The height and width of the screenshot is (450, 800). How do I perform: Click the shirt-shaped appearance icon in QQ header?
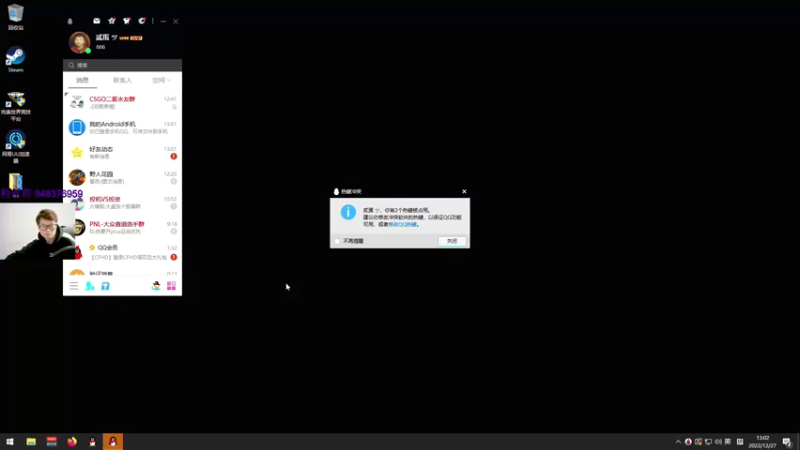point(127,21)
